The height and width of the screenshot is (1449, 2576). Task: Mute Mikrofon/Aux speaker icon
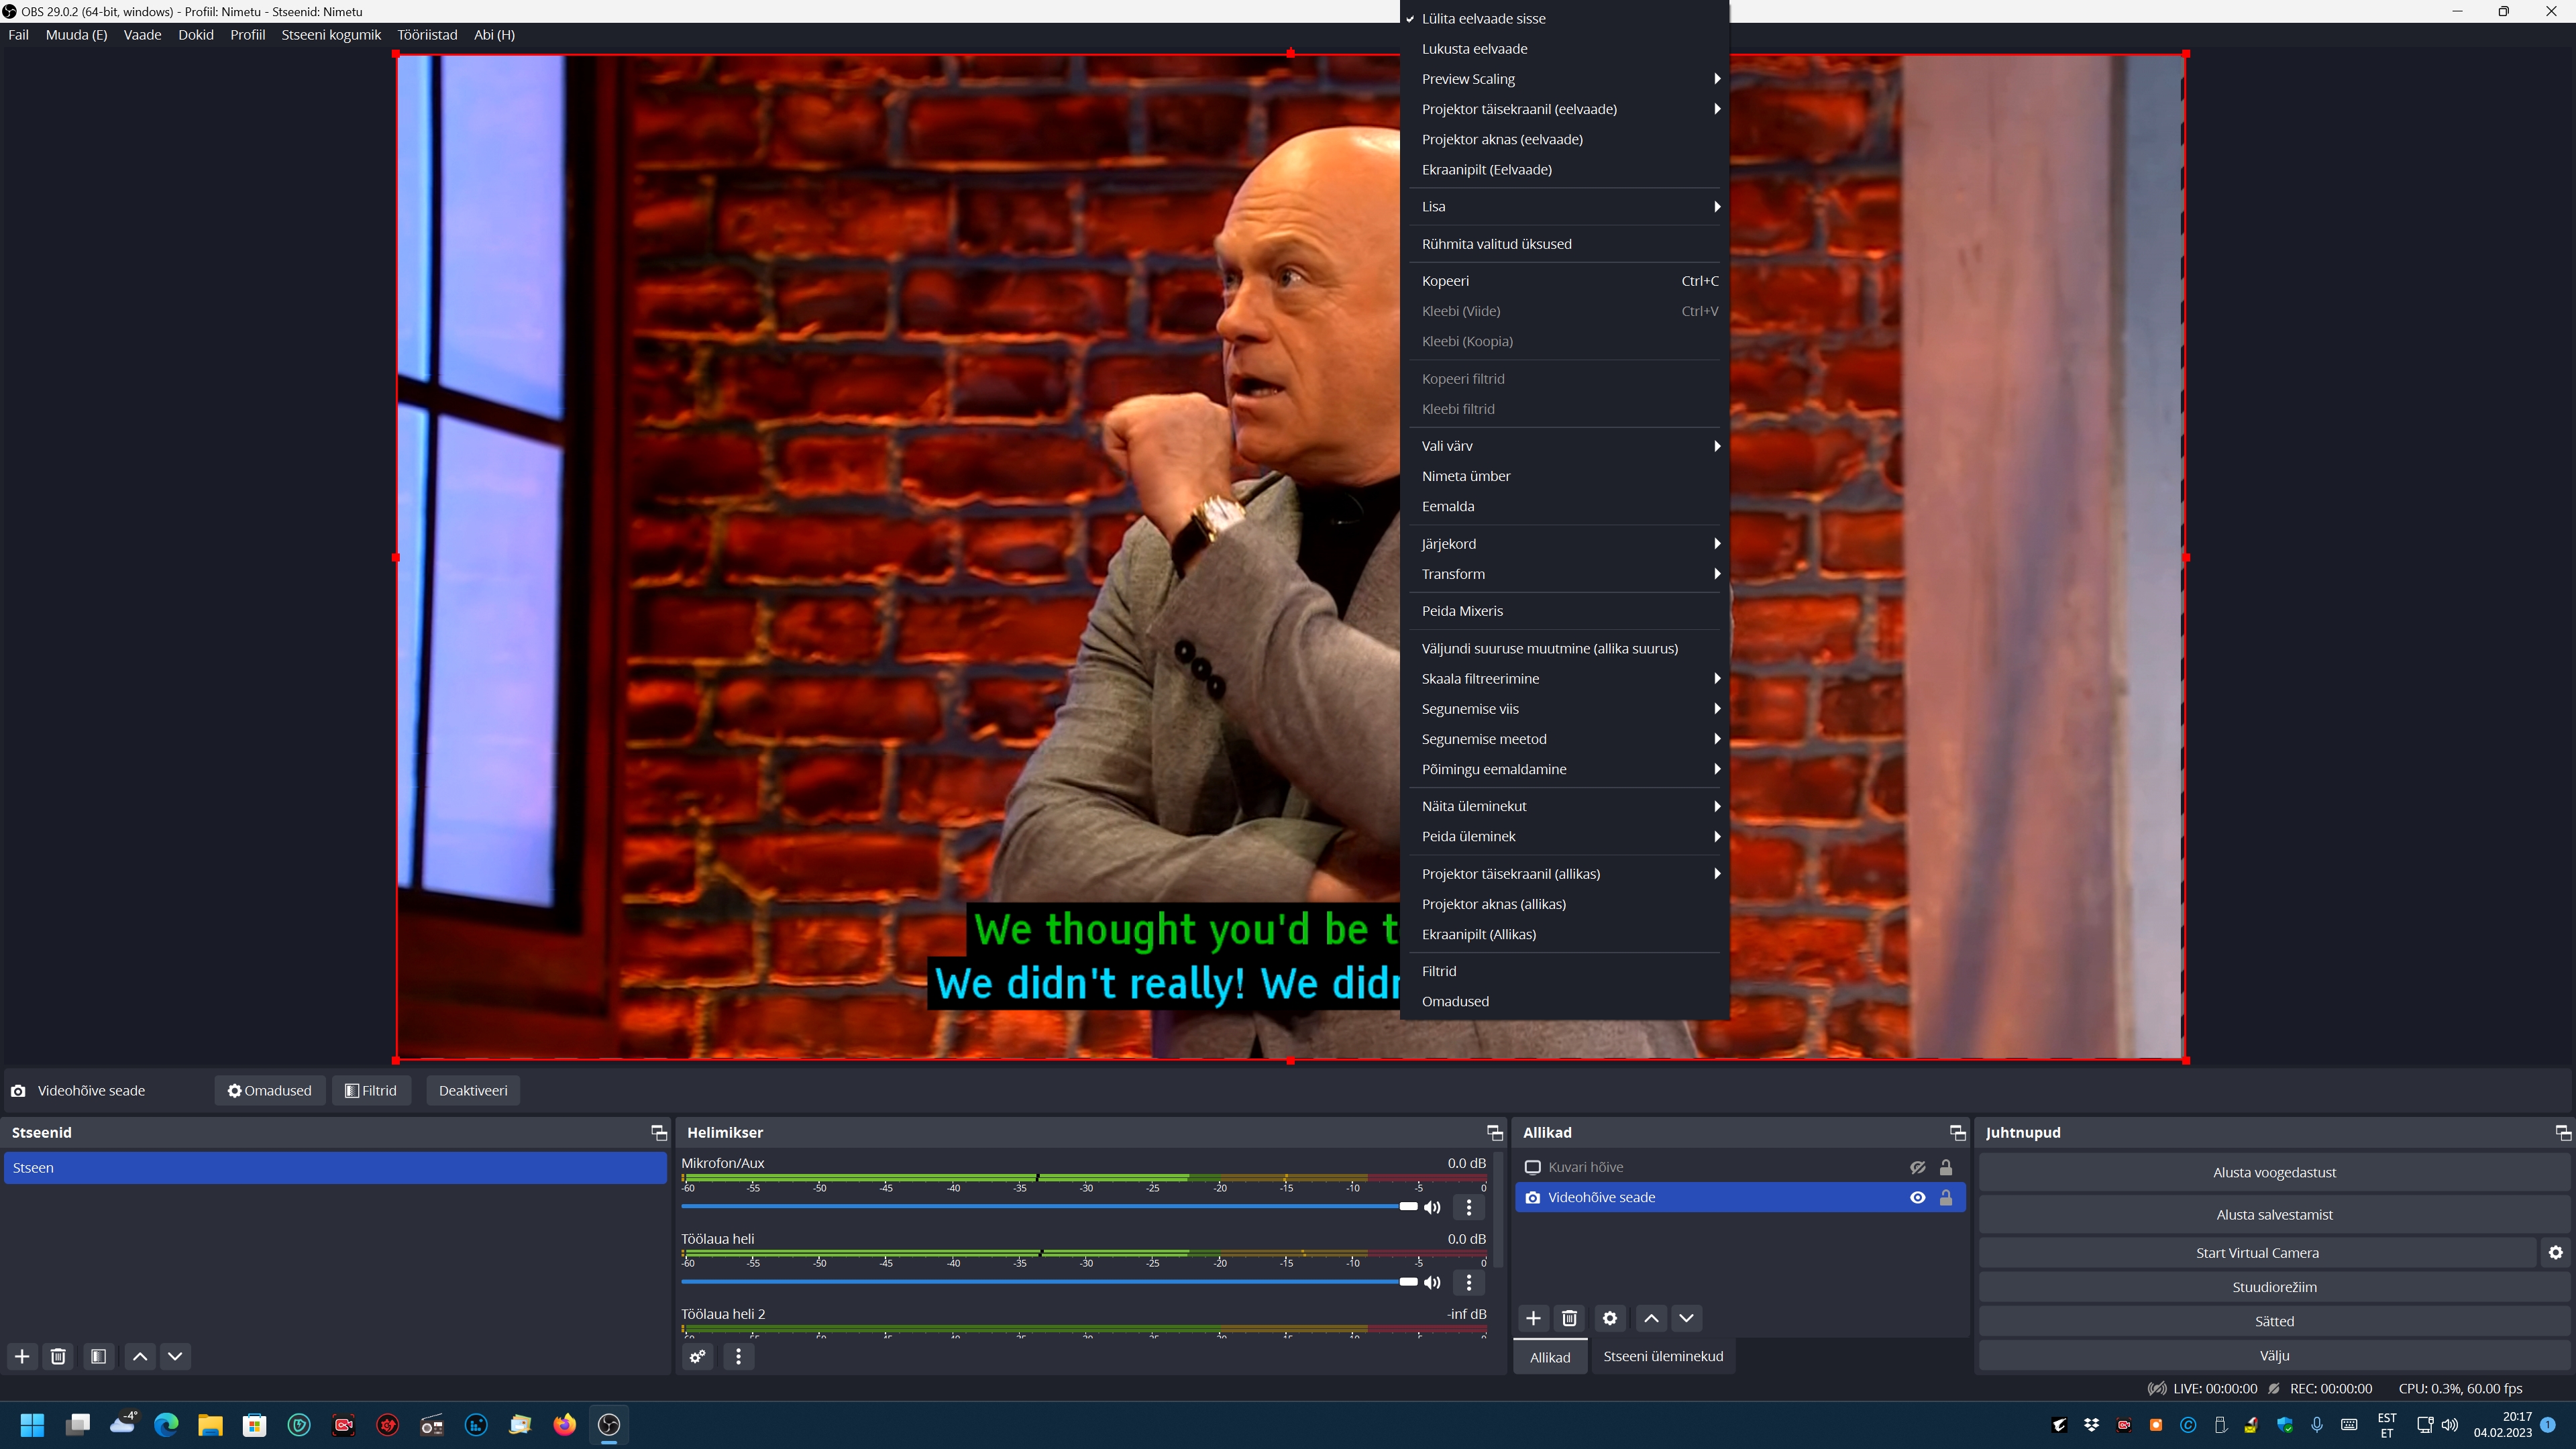point(1432,1207)
